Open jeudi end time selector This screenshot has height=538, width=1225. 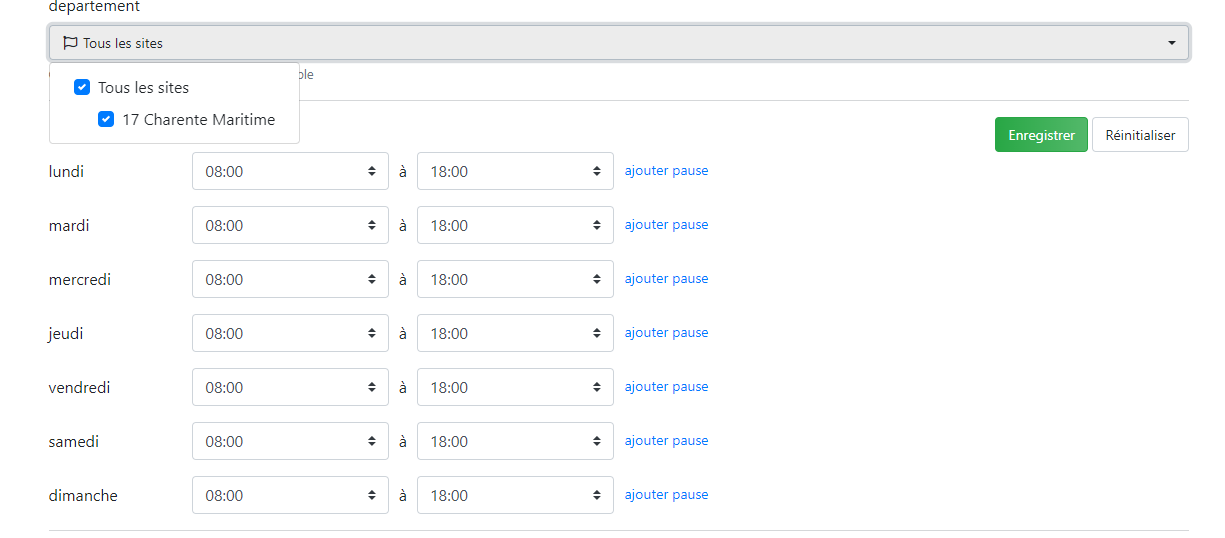(515, 333)
